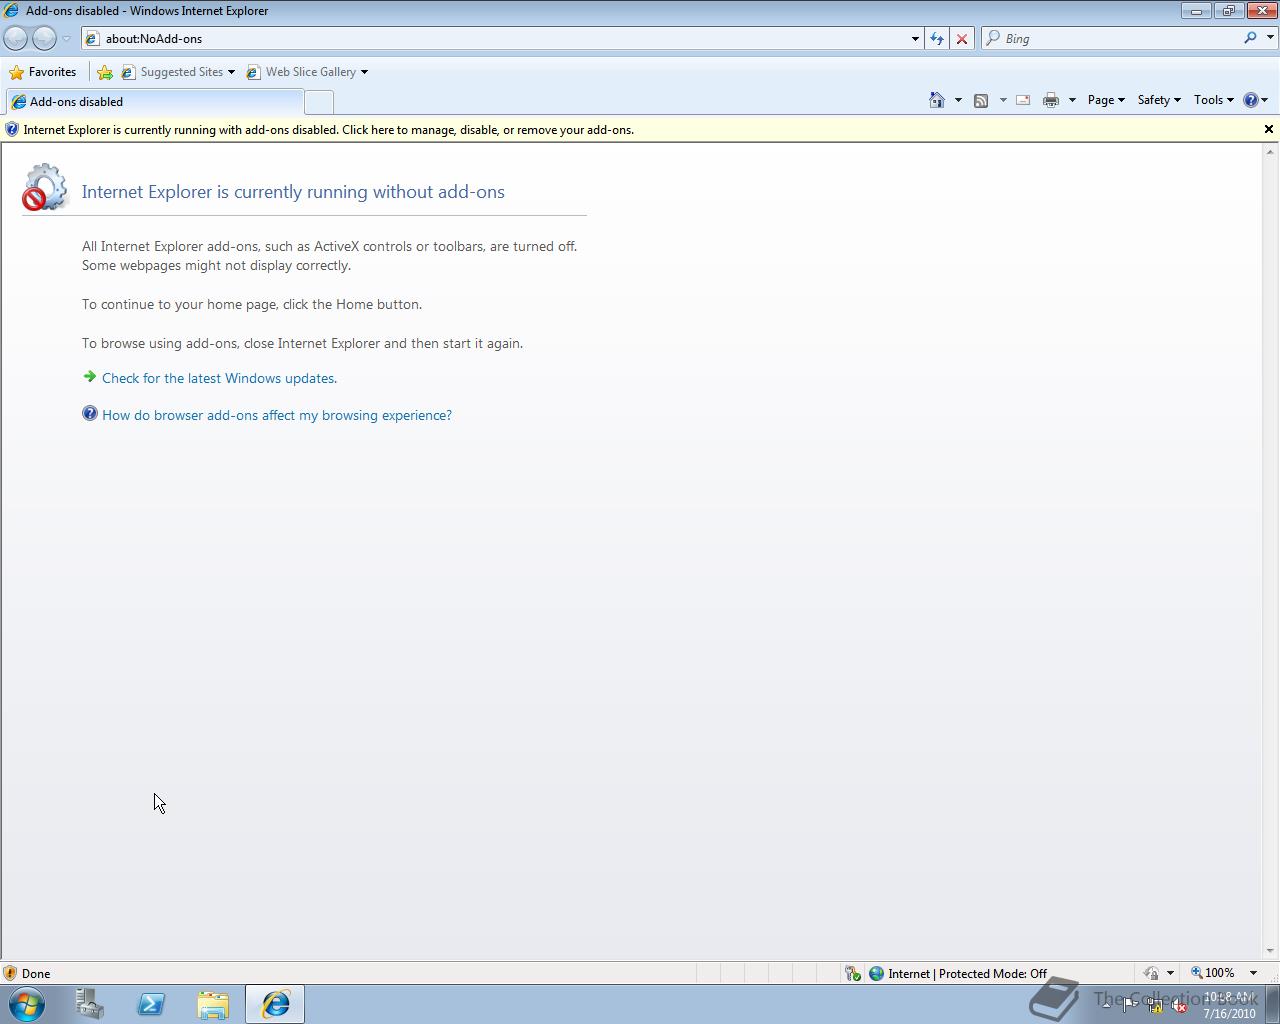Open the Safety menu
Viewport: 1280px width, 1024px height.
tap(1159, 100)
